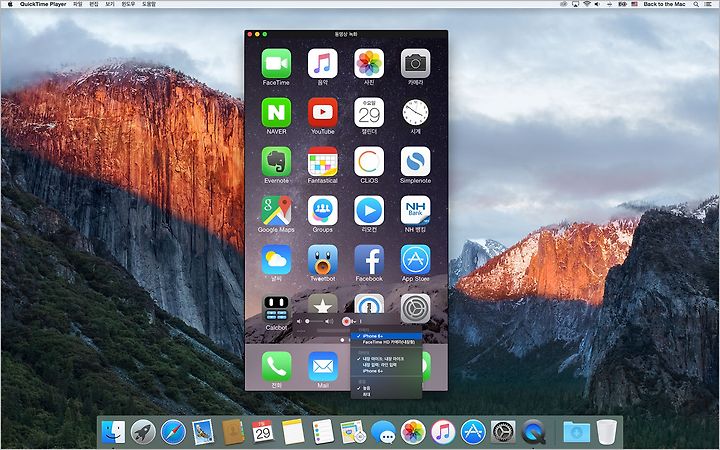Open the CLiOS app icon
Image resolution: width=720 pixels, height=450 pixels.
[x=369, y=161]
